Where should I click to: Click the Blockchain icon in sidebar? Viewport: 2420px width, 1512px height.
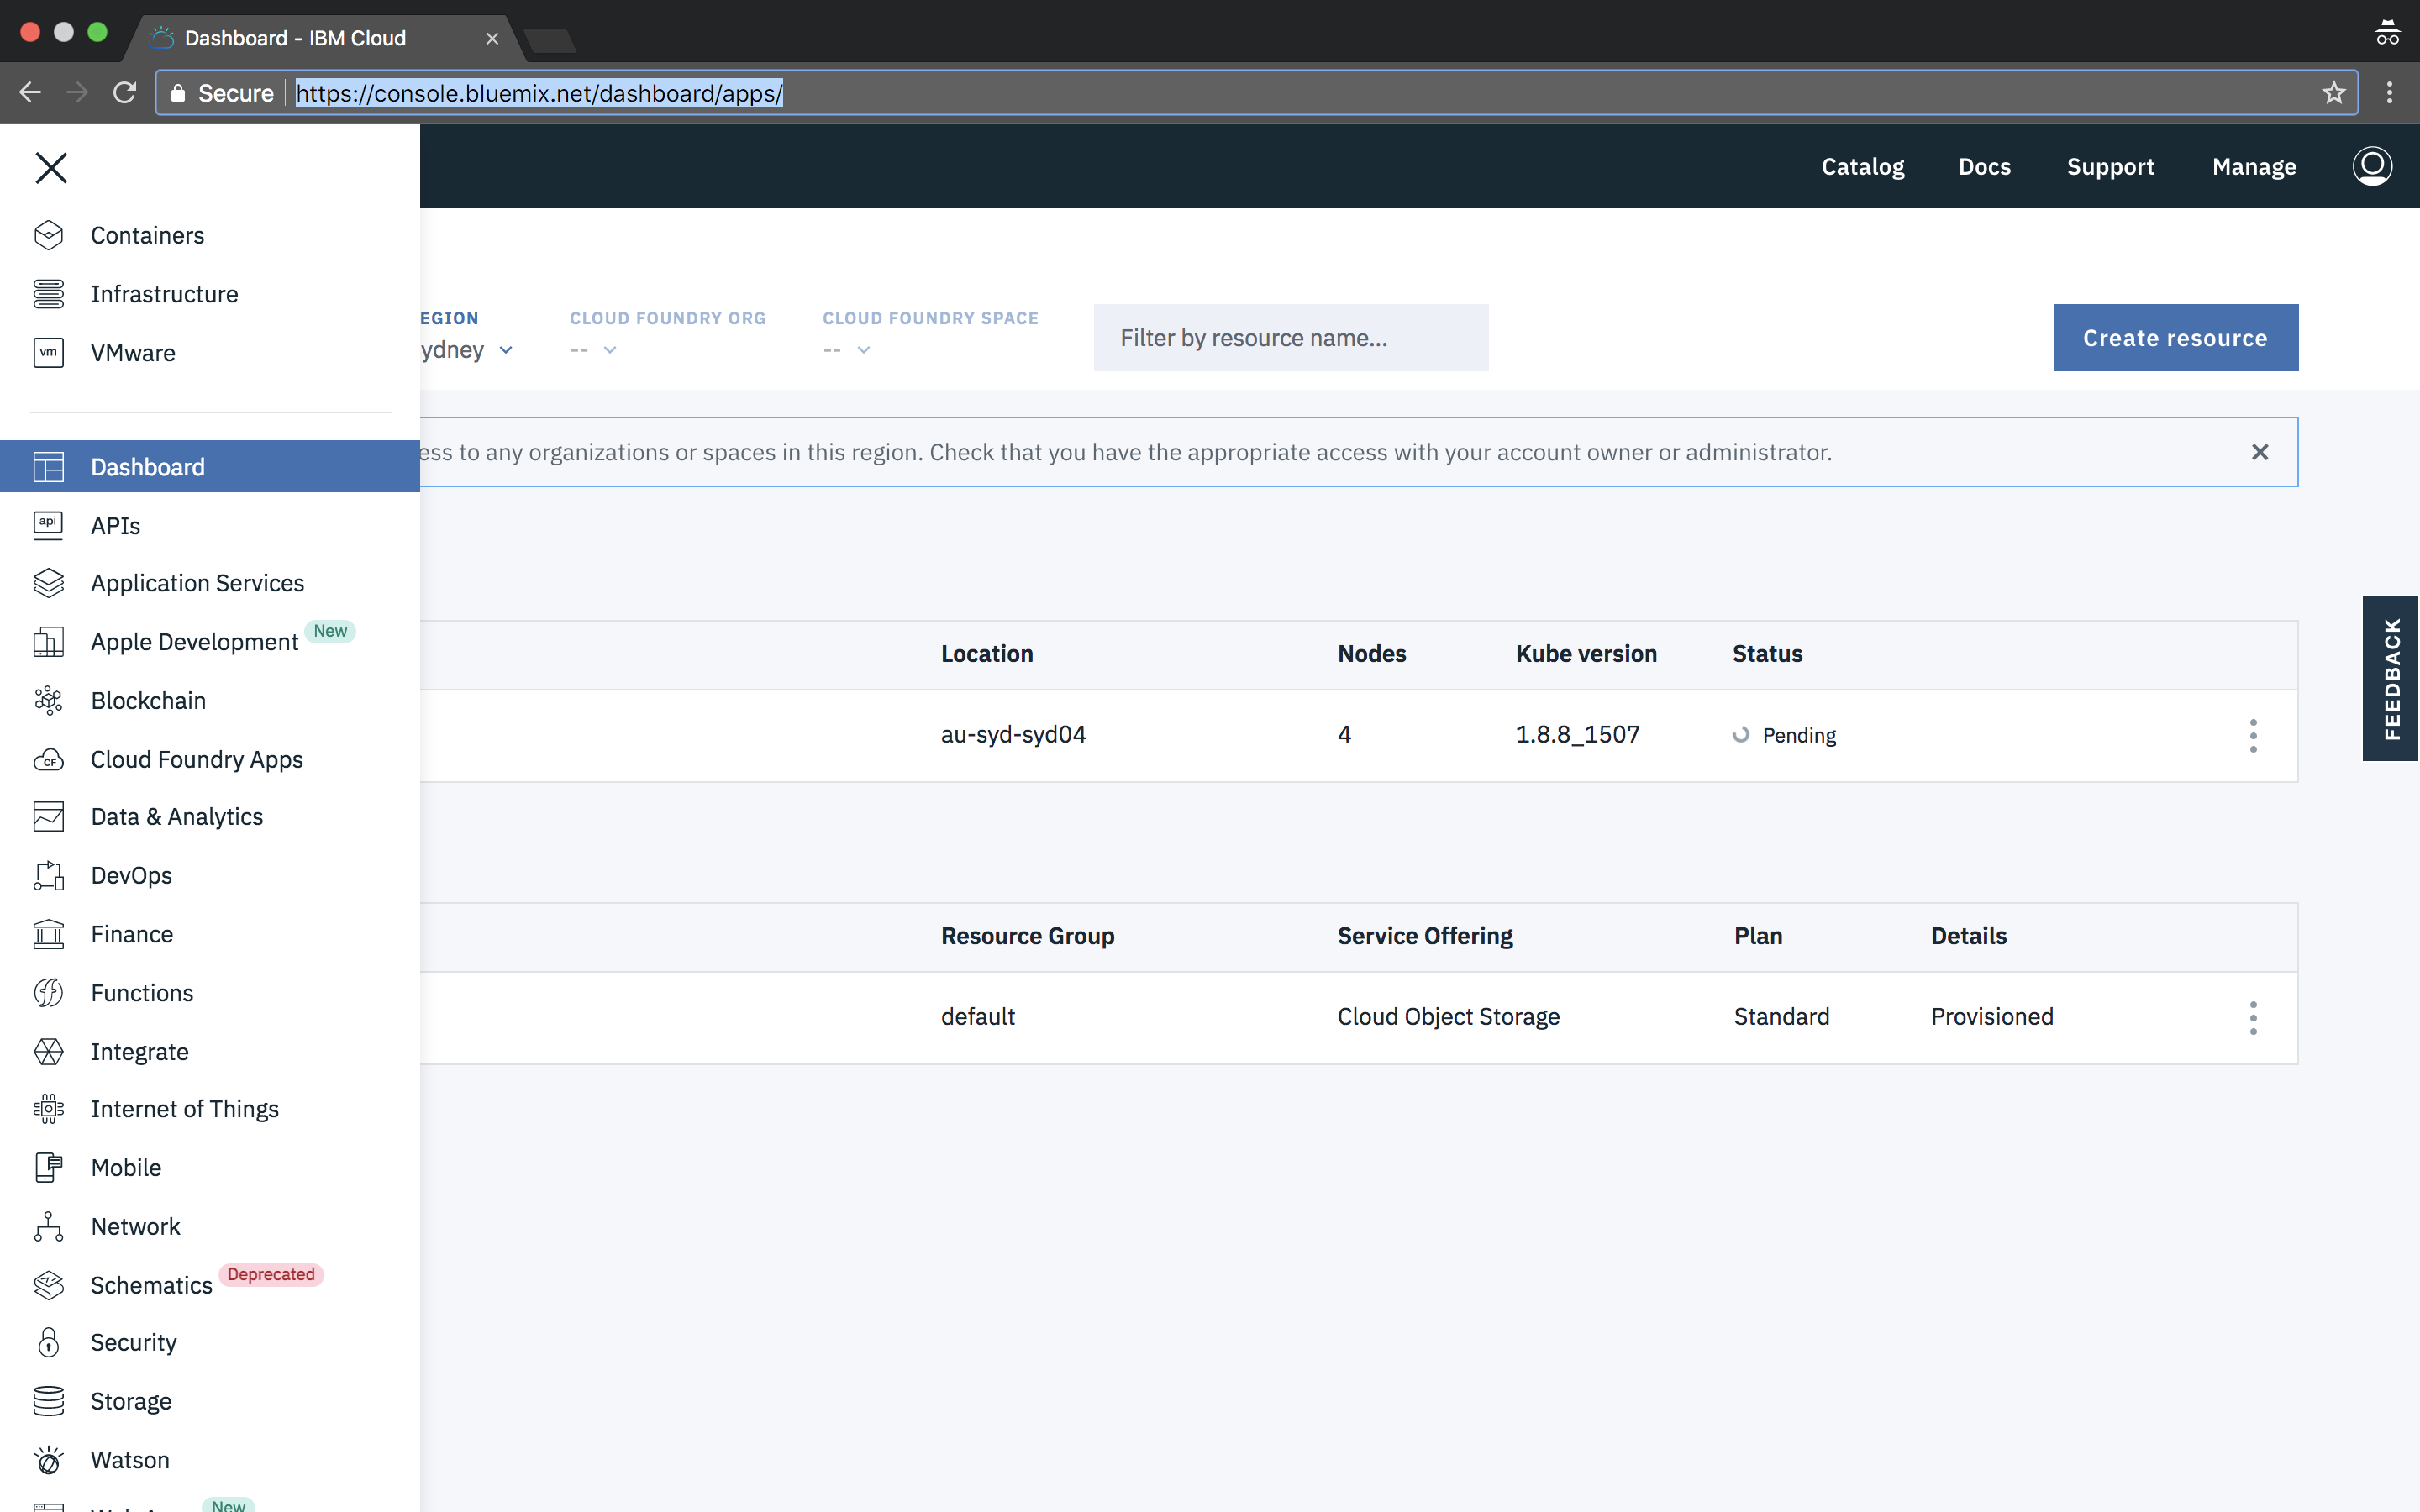pyautogui.click(x=48, y=701)
